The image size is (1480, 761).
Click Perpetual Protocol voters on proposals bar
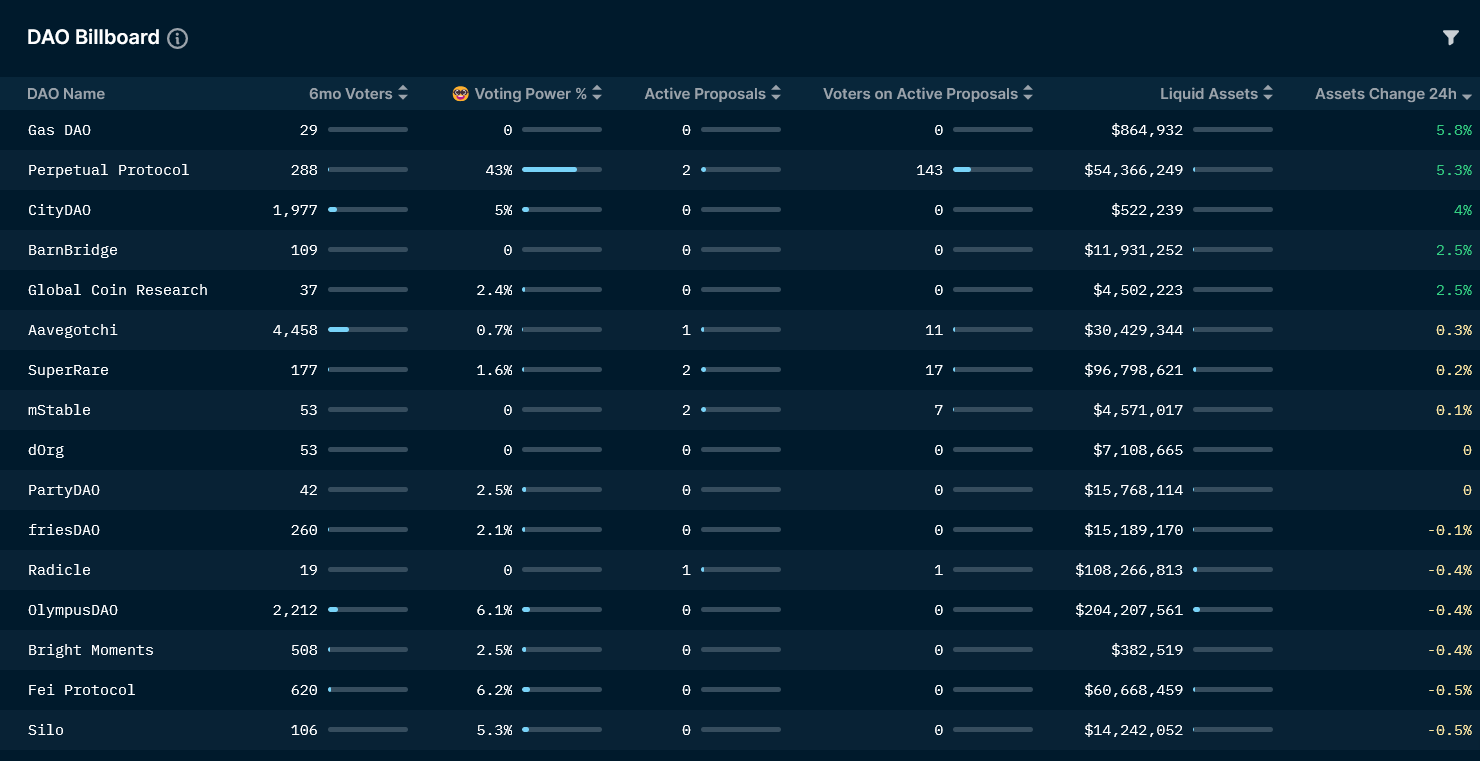993,170
